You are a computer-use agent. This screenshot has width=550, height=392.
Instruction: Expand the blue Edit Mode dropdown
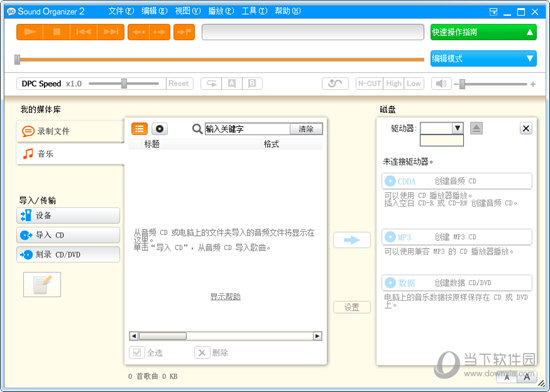[x=483, y=58]
